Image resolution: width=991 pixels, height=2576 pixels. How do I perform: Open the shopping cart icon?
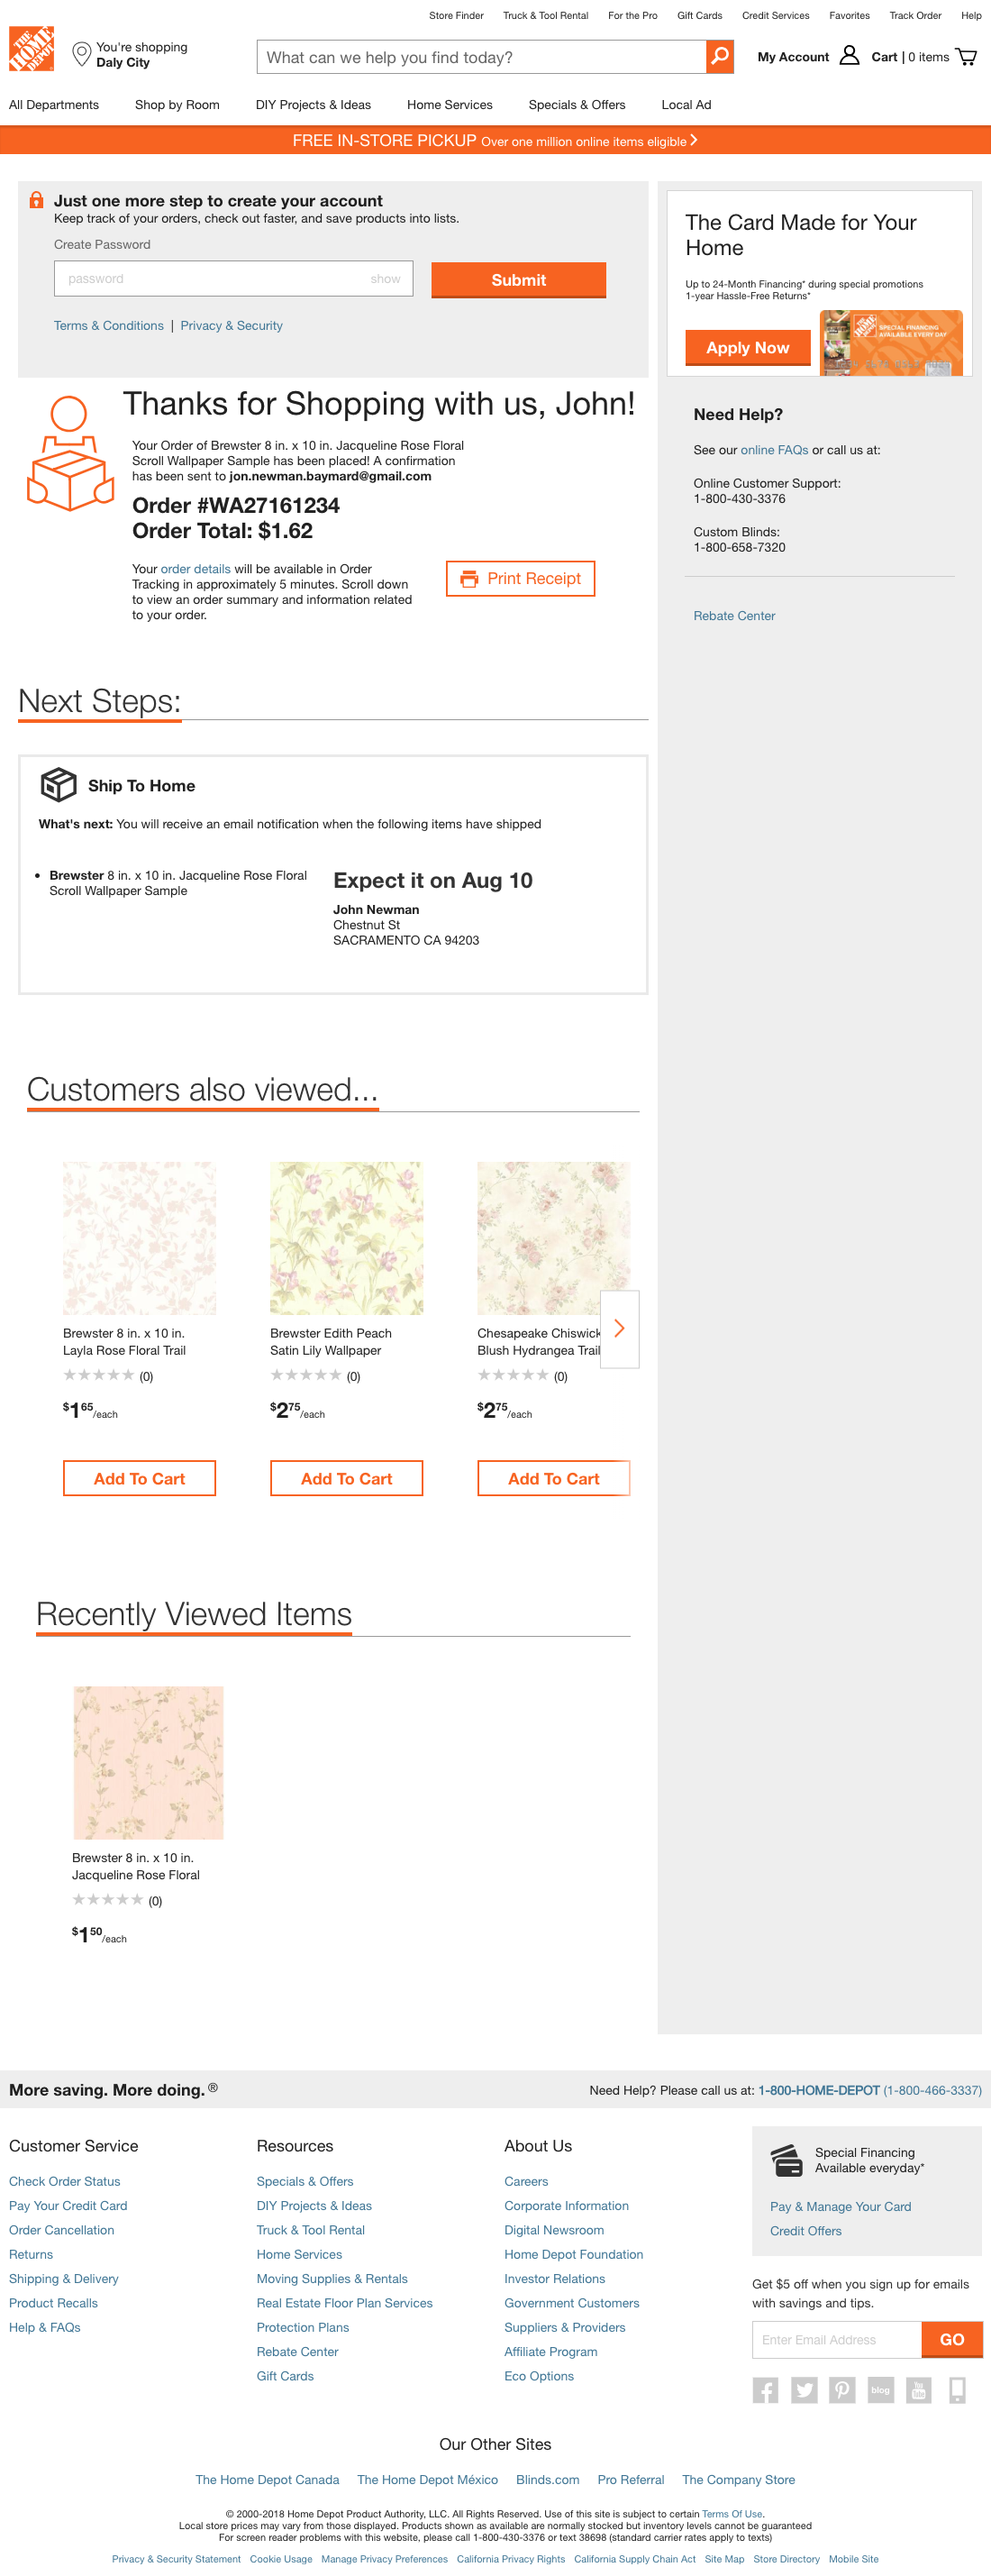pyautogui.click(x=966, y=57)
